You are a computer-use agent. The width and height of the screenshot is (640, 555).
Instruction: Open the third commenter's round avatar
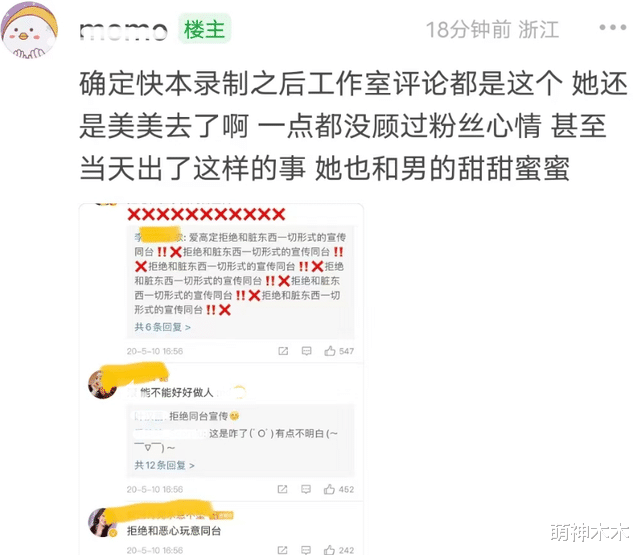[101, 523]
